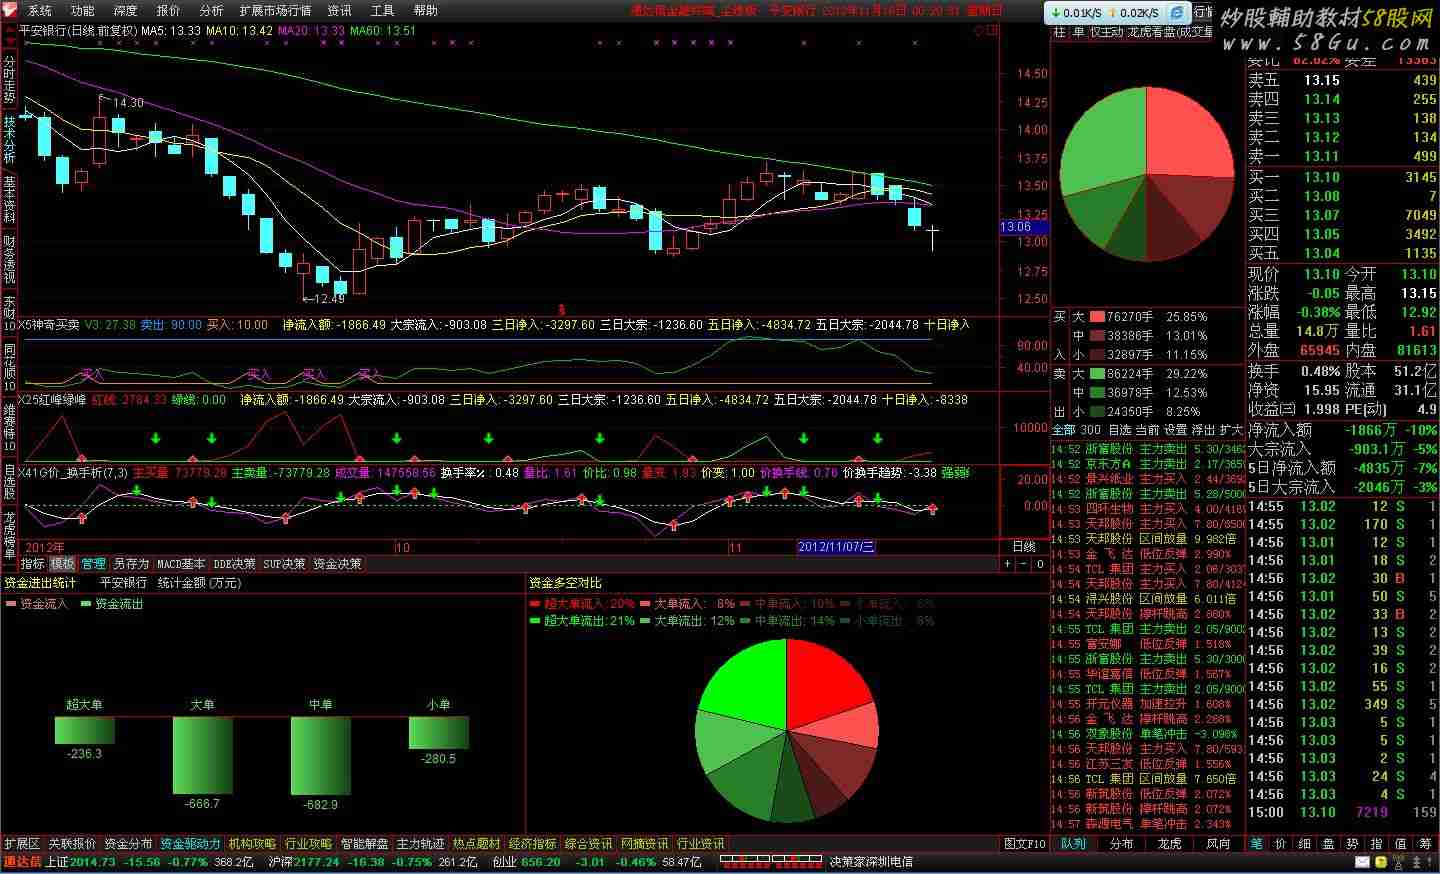Open the 热点题材 bottom tab
This screenshot has height=874, width=1440.
pos(476,844)
